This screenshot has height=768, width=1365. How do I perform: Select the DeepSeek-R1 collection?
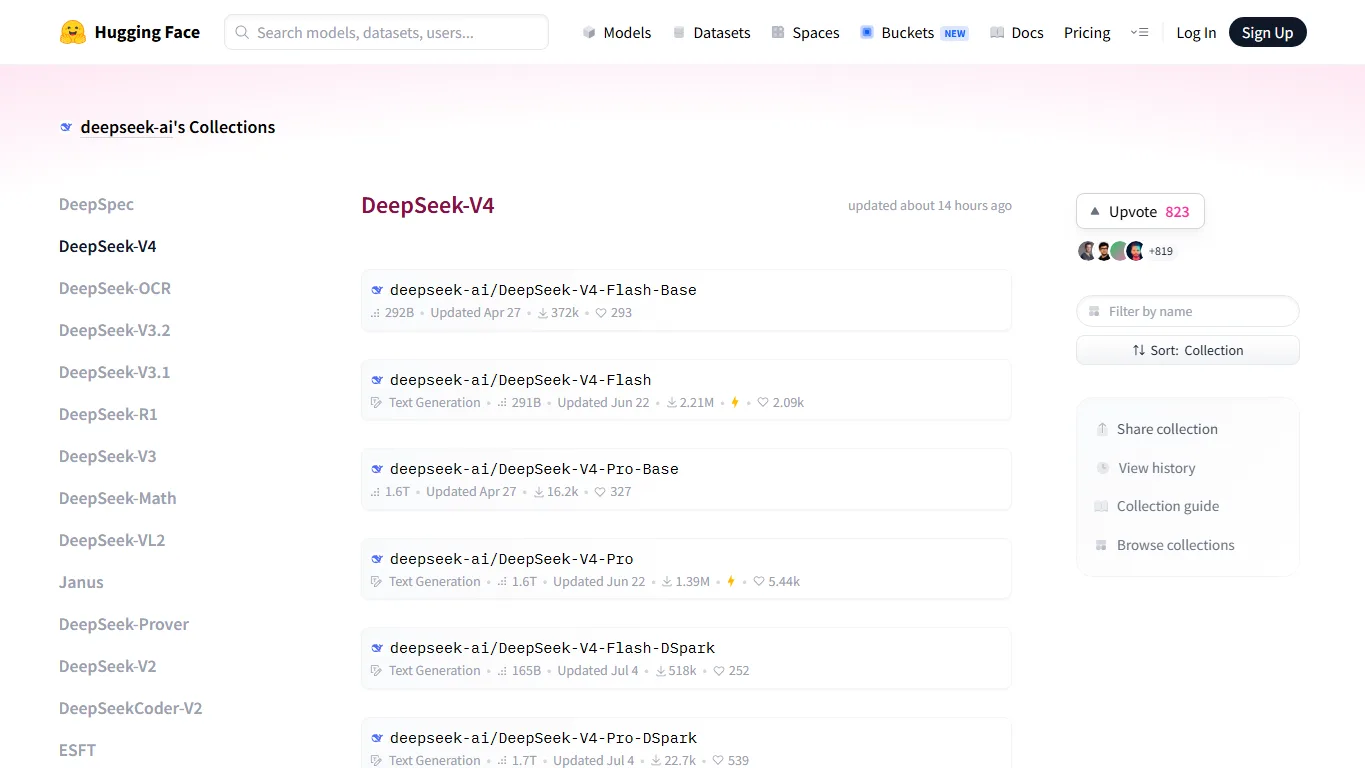pyautogui.click(x=108, y=414)
